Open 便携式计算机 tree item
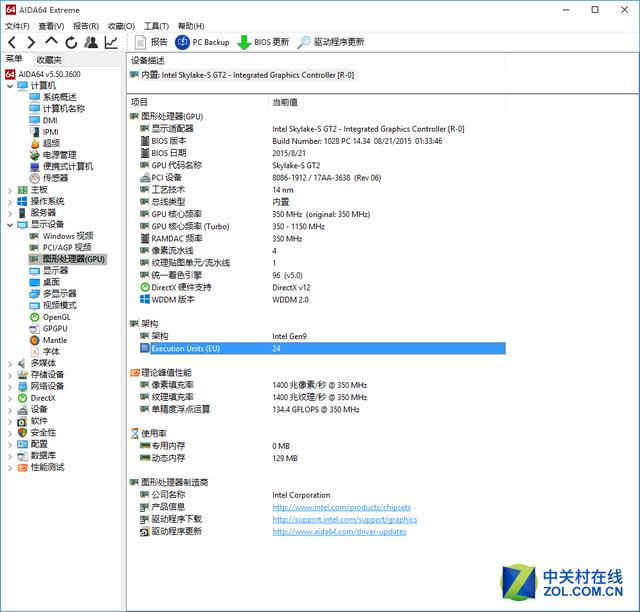The image size is (640, 612). (61, 167)
